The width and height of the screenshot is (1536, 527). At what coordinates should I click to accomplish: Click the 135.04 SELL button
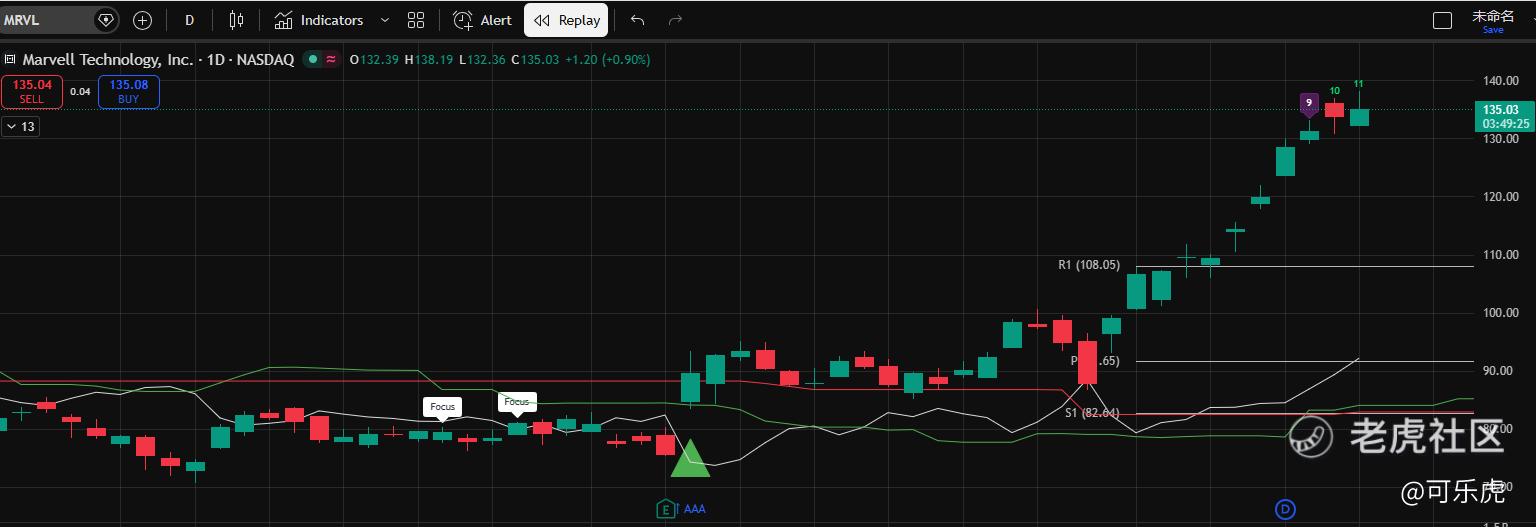pos(32,92)
